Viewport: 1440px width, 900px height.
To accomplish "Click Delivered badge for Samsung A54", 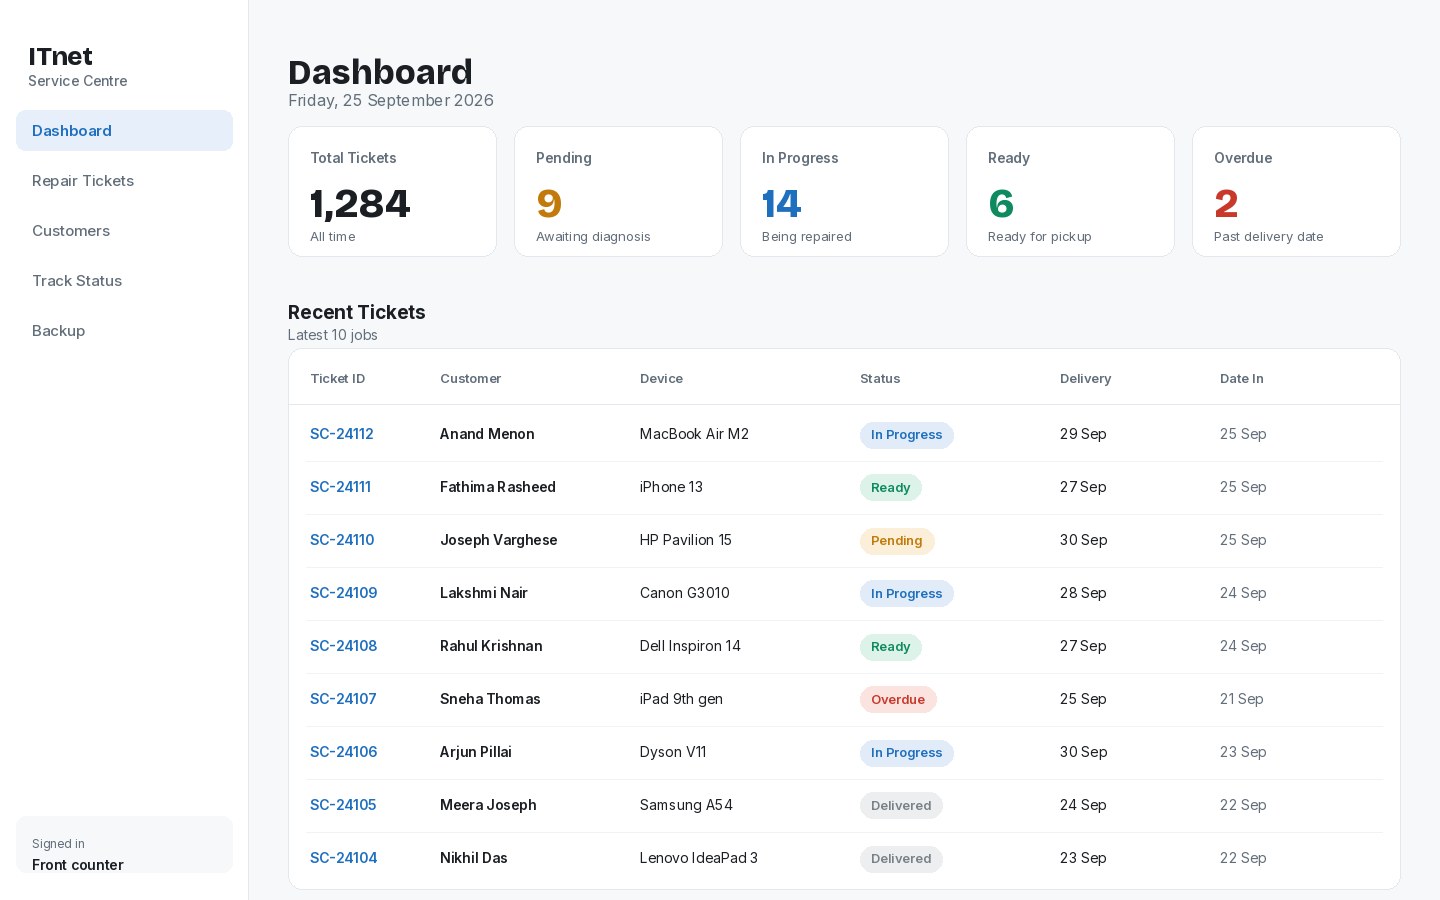I will [x=901, y=806].
